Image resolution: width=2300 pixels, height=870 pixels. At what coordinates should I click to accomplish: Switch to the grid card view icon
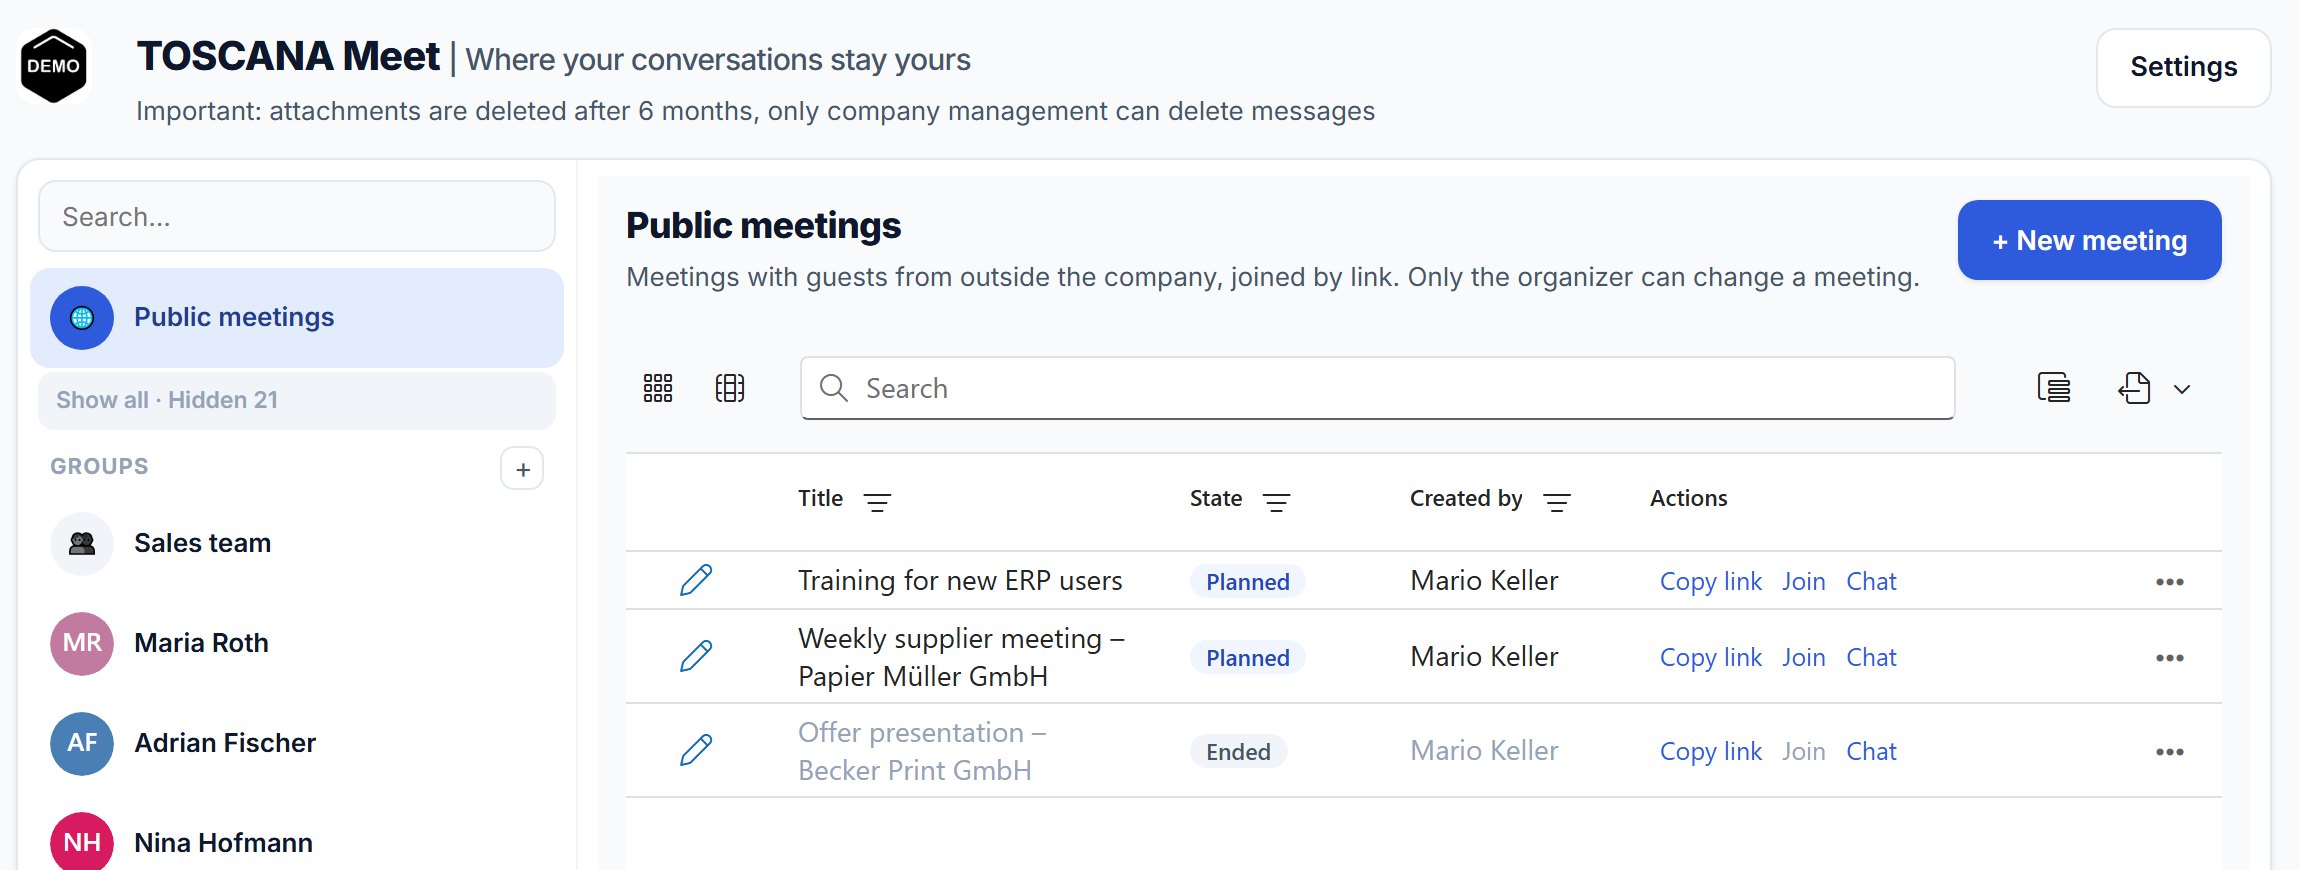click(x=658, y=388)
